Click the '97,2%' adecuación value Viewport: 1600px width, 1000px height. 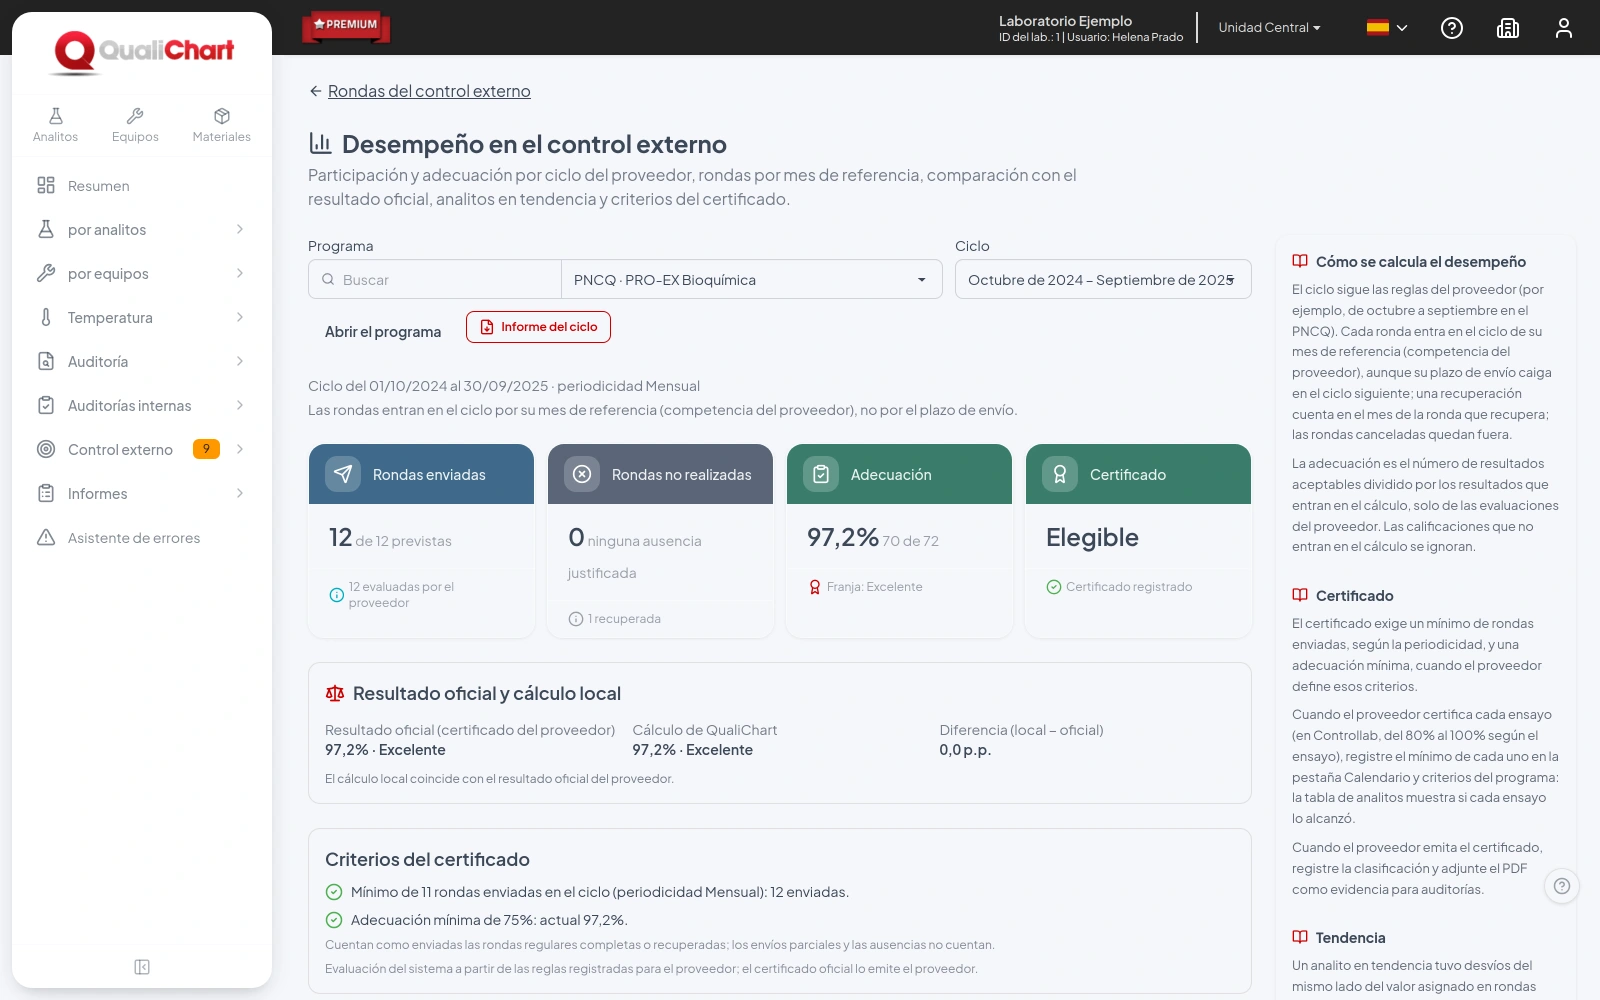pyautogui.click(x=843, y=538)
